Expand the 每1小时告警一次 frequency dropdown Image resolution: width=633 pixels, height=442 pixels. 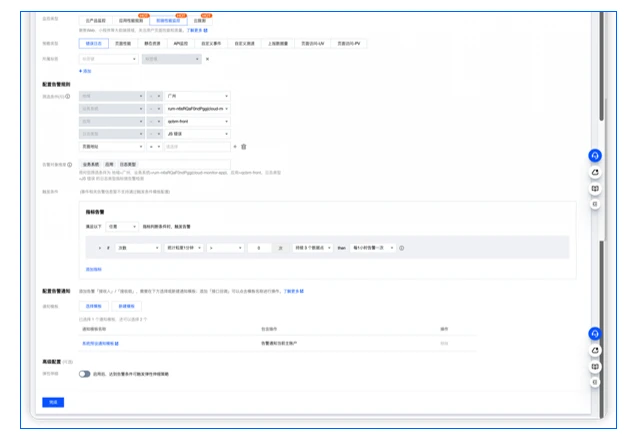click(371, 247)
